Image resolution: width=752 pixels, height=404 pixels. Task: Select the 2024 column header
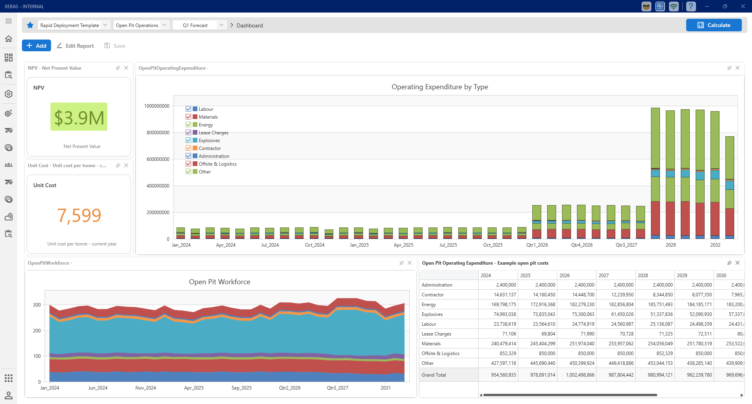click(x=498, y=275)
